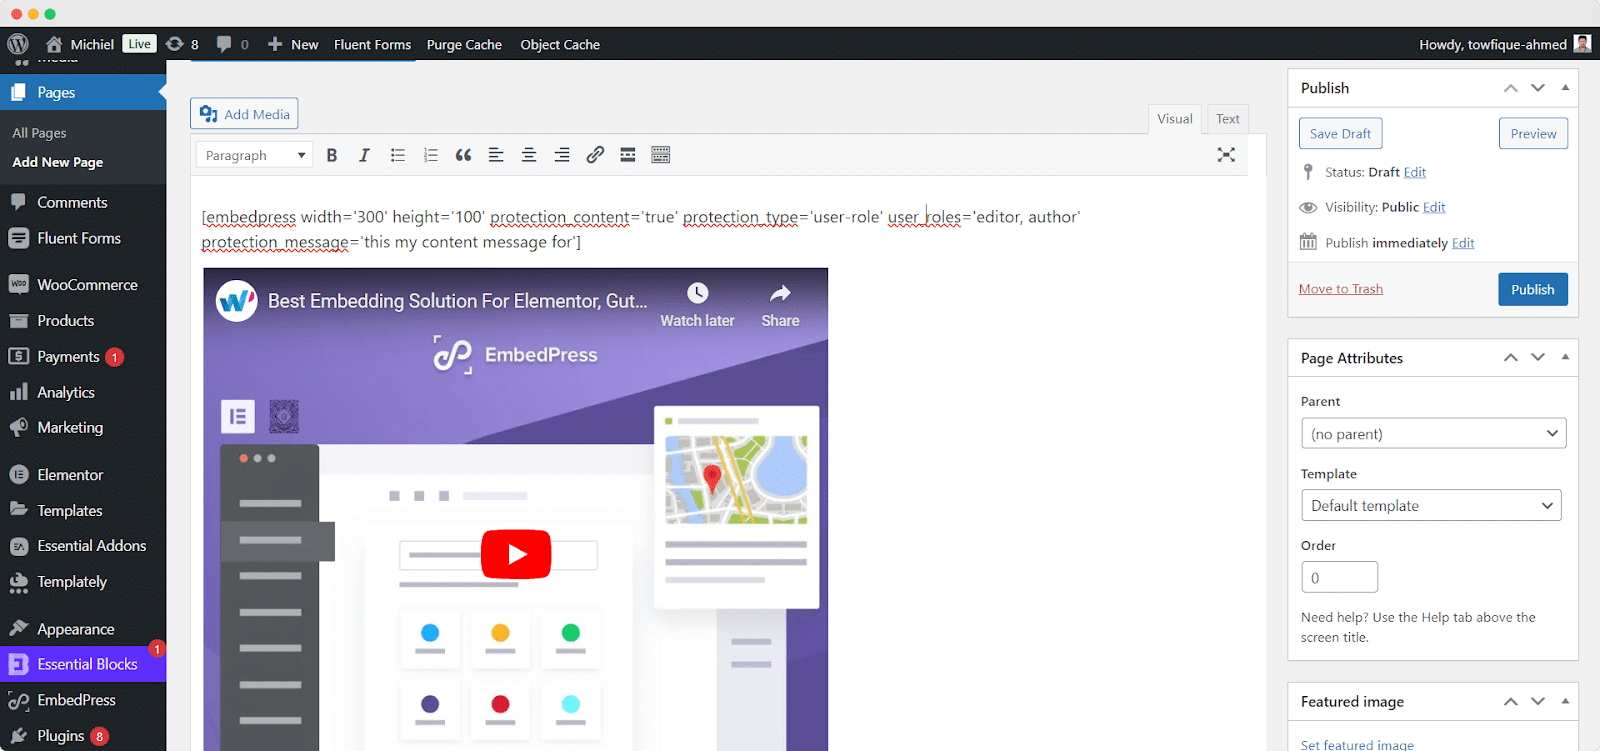Collapse the Page Attributes panel

pyautogui.click(x=1565, y=357)
